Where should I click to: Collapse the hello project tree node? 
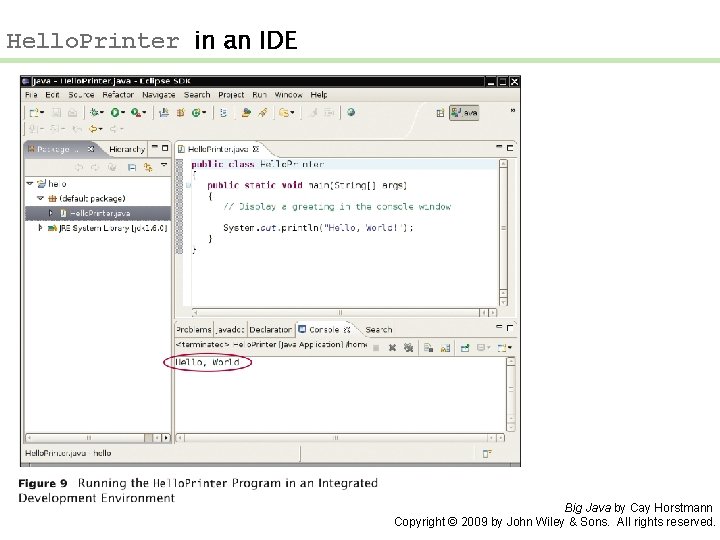(x=30, y=184)
